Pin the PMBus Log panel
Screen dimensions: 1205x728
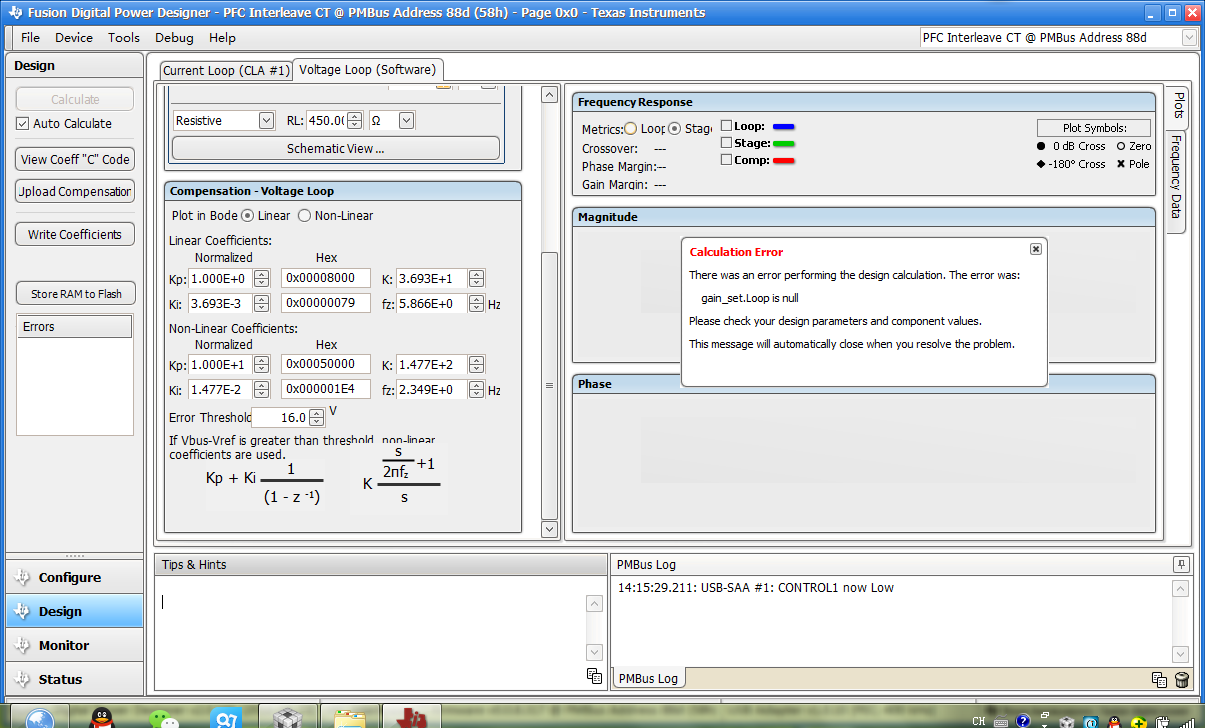[1181, 564]
